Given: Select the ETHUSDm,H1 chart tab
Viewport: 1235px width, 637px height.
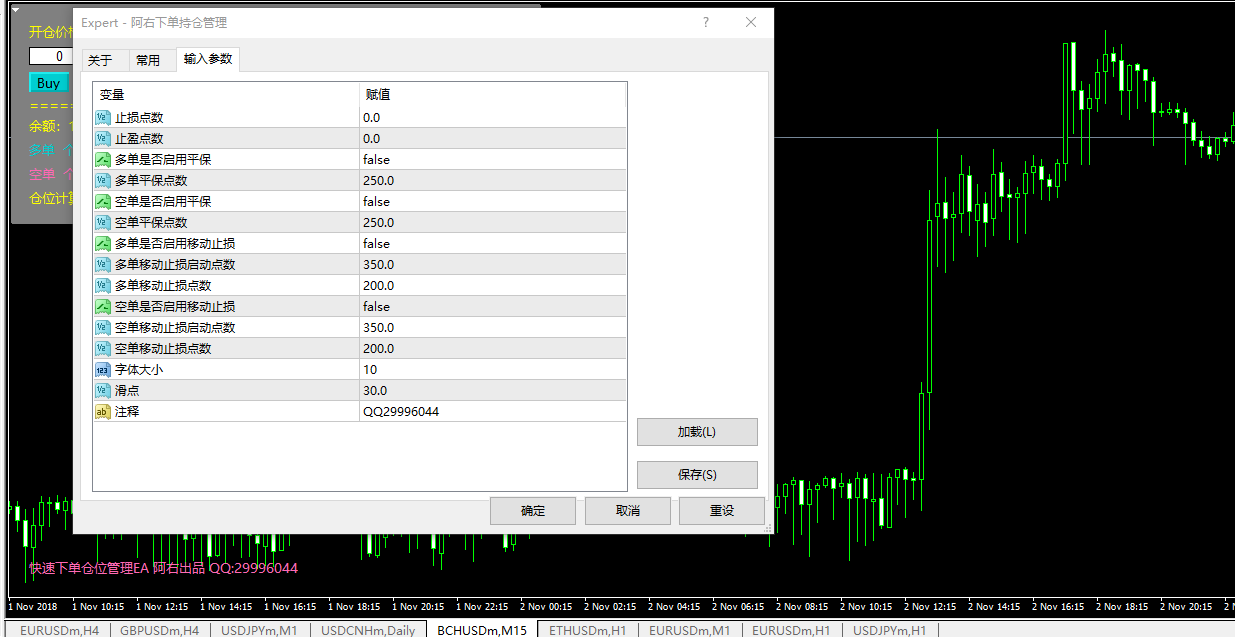Looking at the screenshot, I should [586, 630].
